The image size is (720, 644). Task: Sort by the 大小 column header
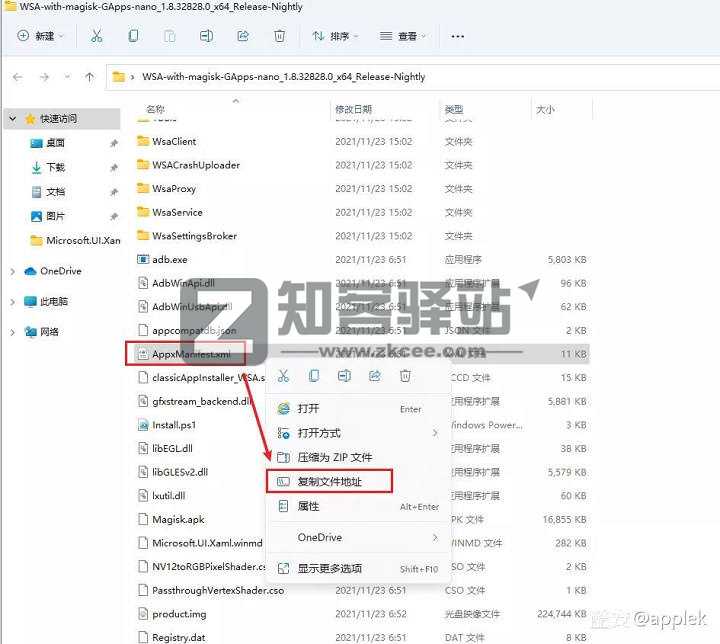click(545, 109)
